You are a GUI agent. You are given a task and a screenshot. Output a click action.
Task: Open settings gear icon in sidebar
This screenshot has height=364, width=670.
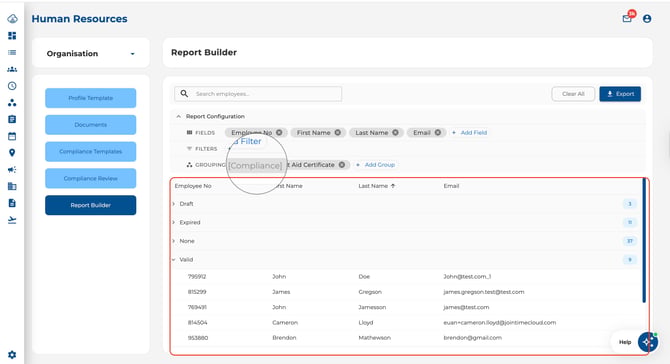(12, 355)
